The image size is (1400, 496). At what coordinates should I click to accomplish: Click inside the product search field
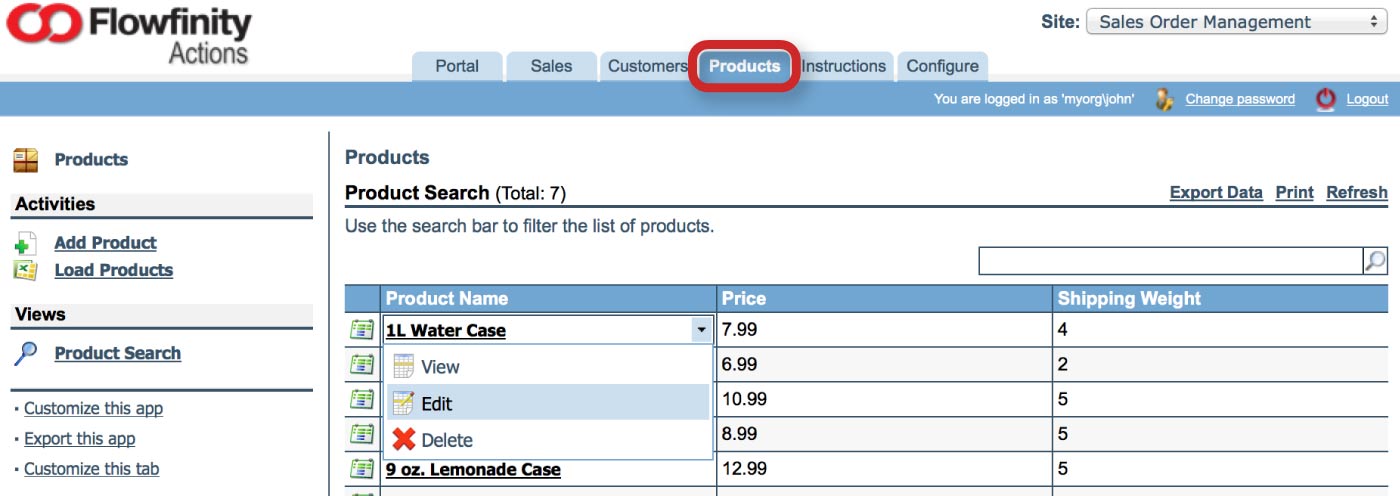pos(1170,261)
